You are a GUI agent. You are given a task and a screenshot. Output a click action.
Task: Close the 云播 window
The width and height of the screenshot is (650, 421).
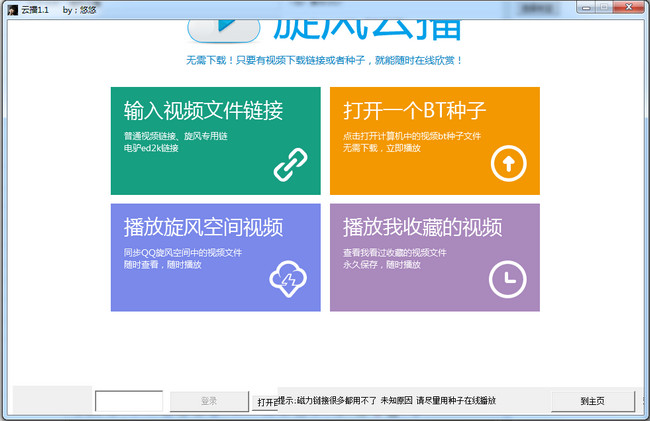[628, 7]
